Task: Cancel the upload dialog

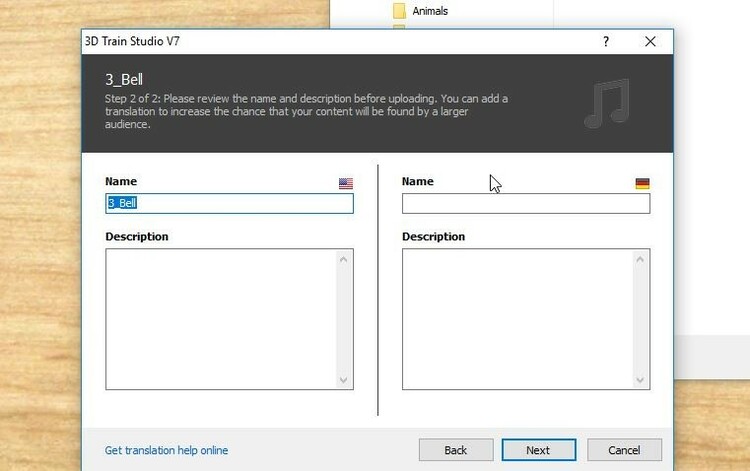Action: coord(624,450)
